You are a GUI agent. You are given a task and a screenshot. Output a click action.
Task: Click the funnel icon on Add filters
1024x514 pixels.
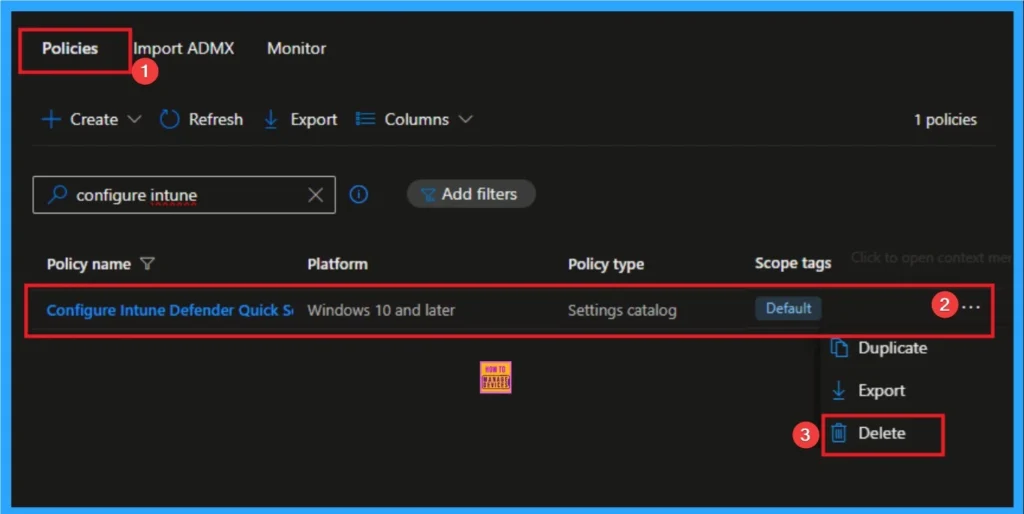pos(428,195)
